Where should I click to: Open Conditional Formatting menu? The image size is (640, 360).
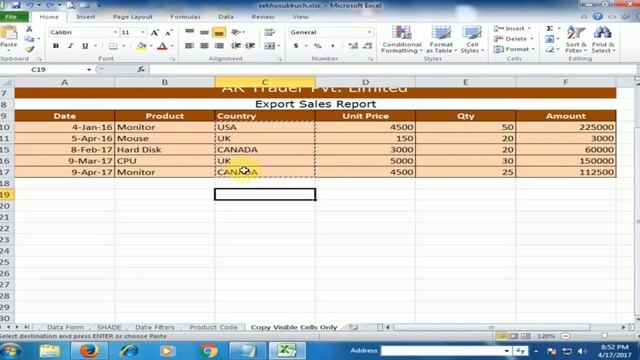click(402, 40)
